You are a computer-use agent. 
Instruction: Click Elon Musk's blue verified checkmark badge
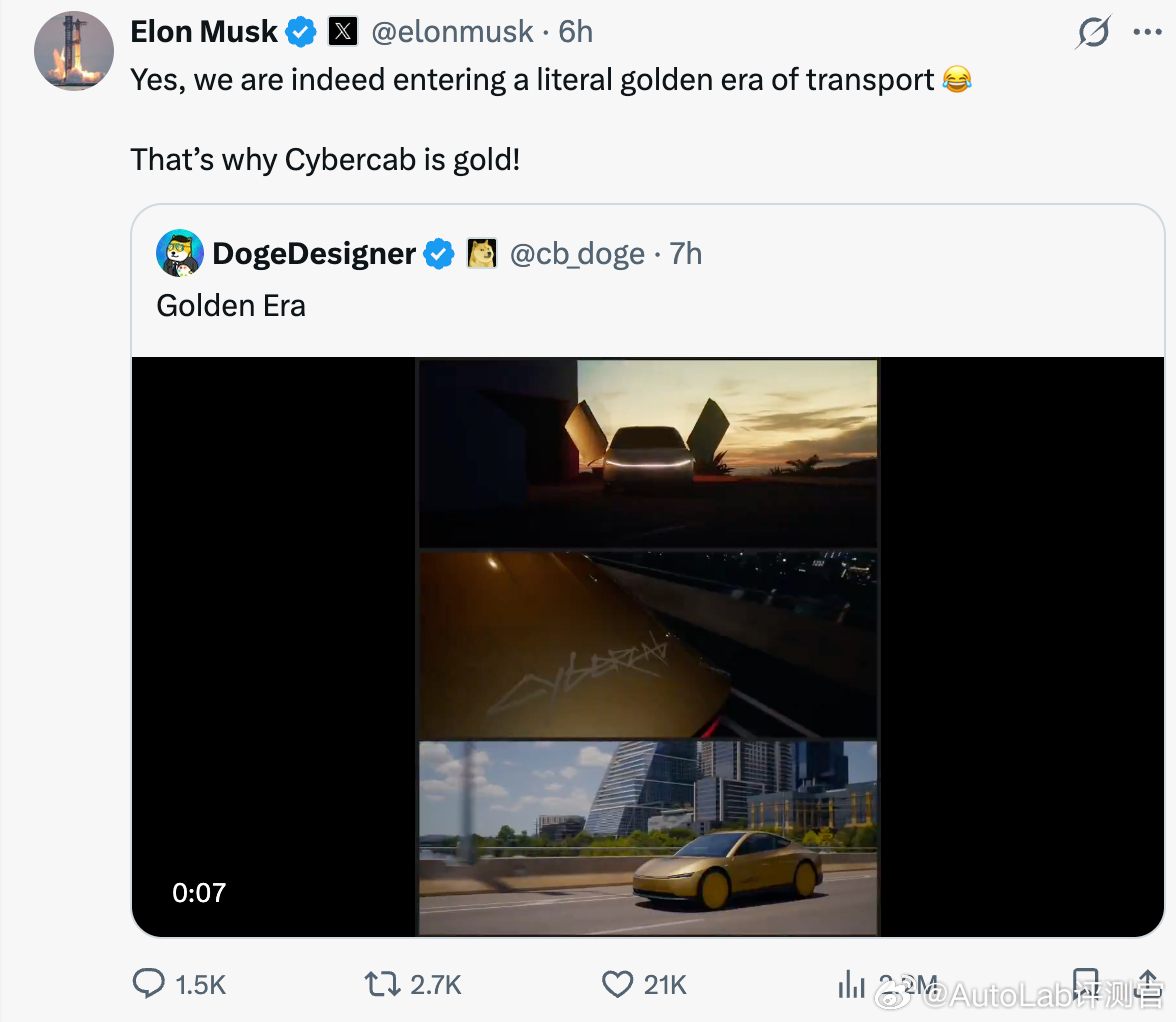[x=302, y=32]
